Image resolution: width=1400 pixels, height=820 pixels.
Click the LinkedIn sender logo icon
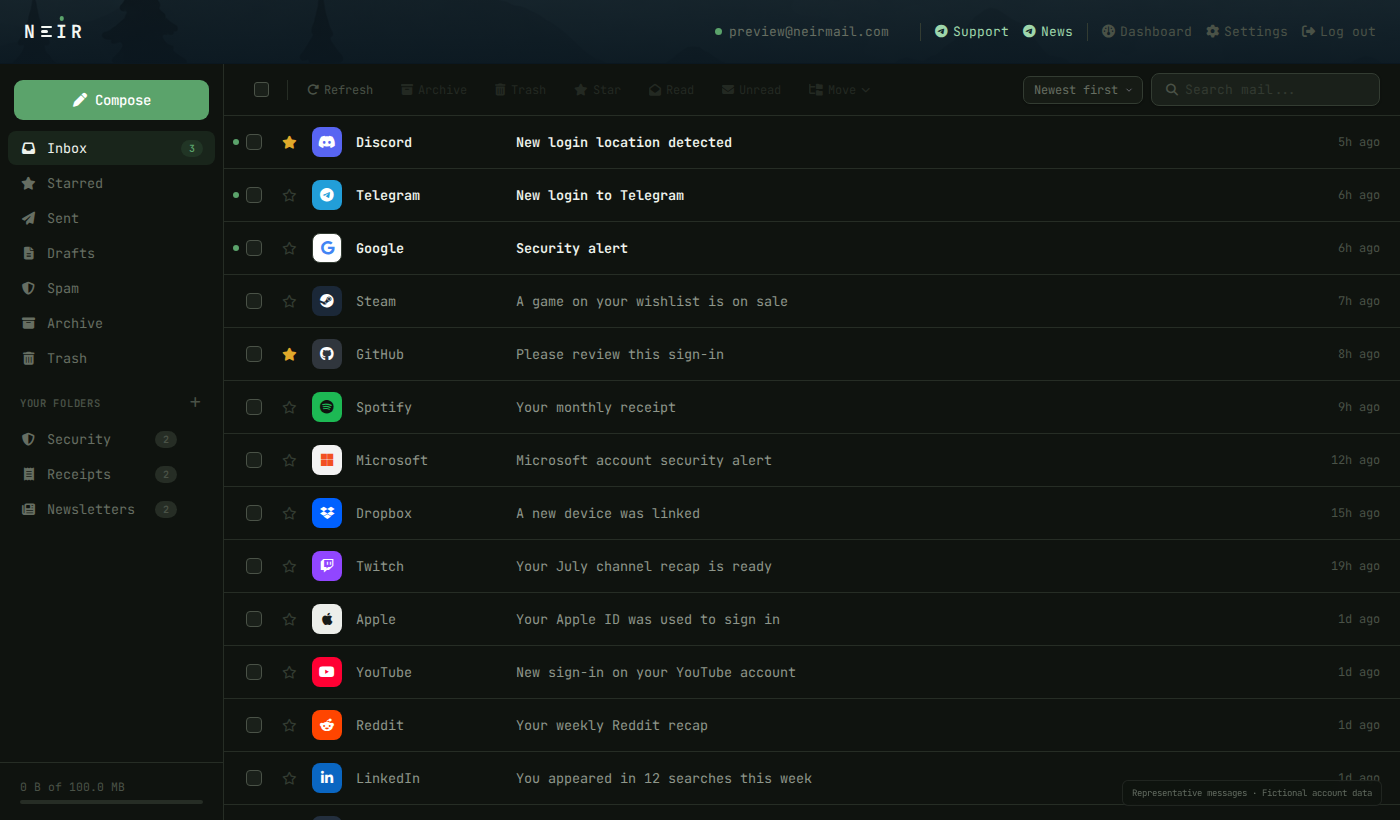click(x=327, y=778)
